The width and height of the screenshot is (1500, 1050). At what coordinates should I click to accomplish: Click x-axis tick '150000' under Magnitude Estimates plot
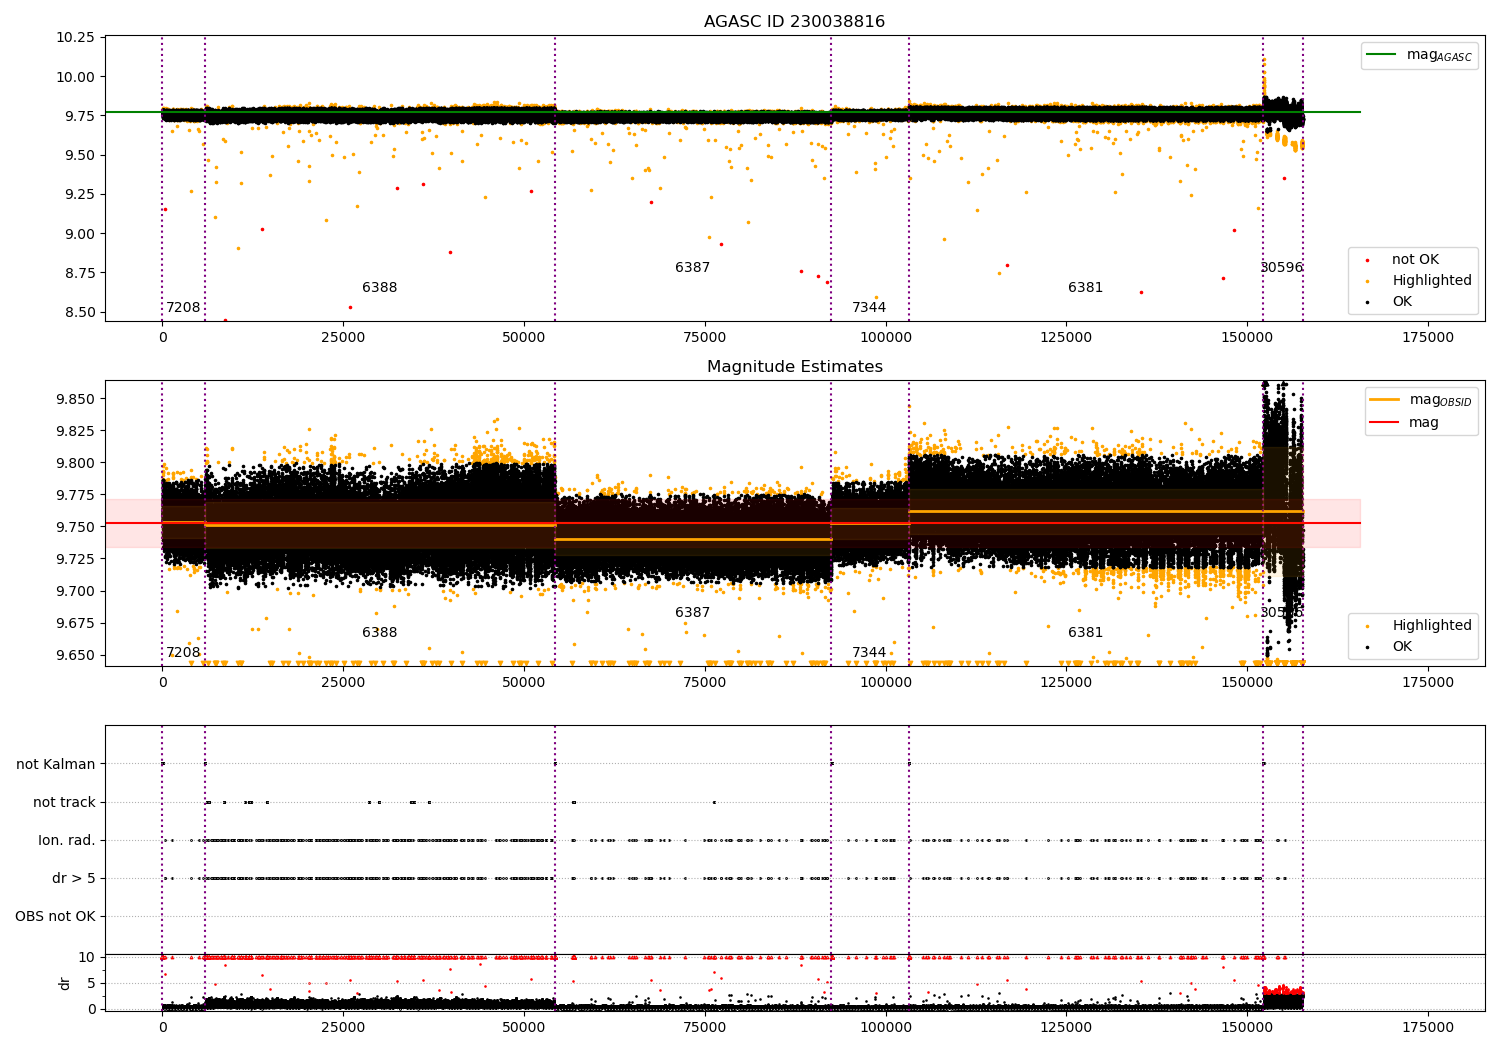[1247, 683]
